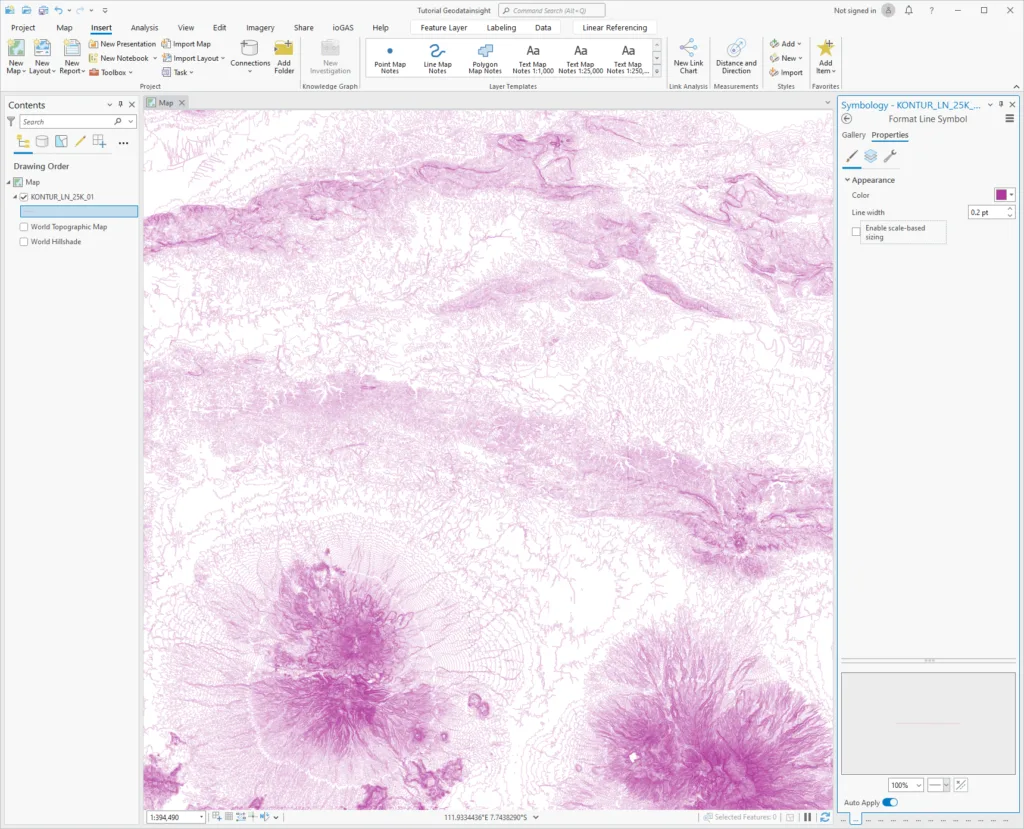Open the symbol Layers tab icon

pos(871,156)
